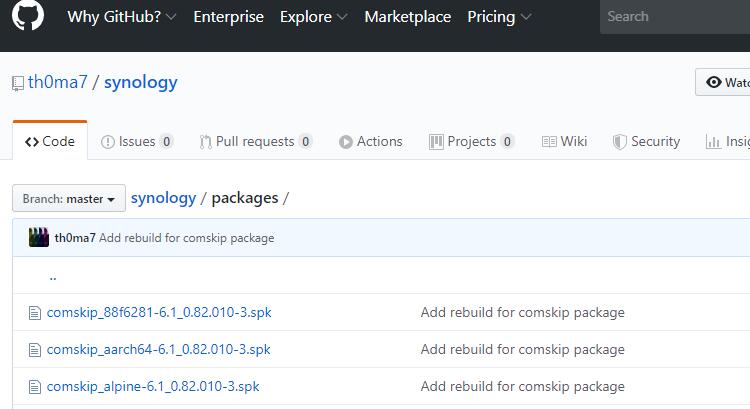Viewport: 750px width, 409px height.
Task: Select the Security tab
Action: (646, 142)
